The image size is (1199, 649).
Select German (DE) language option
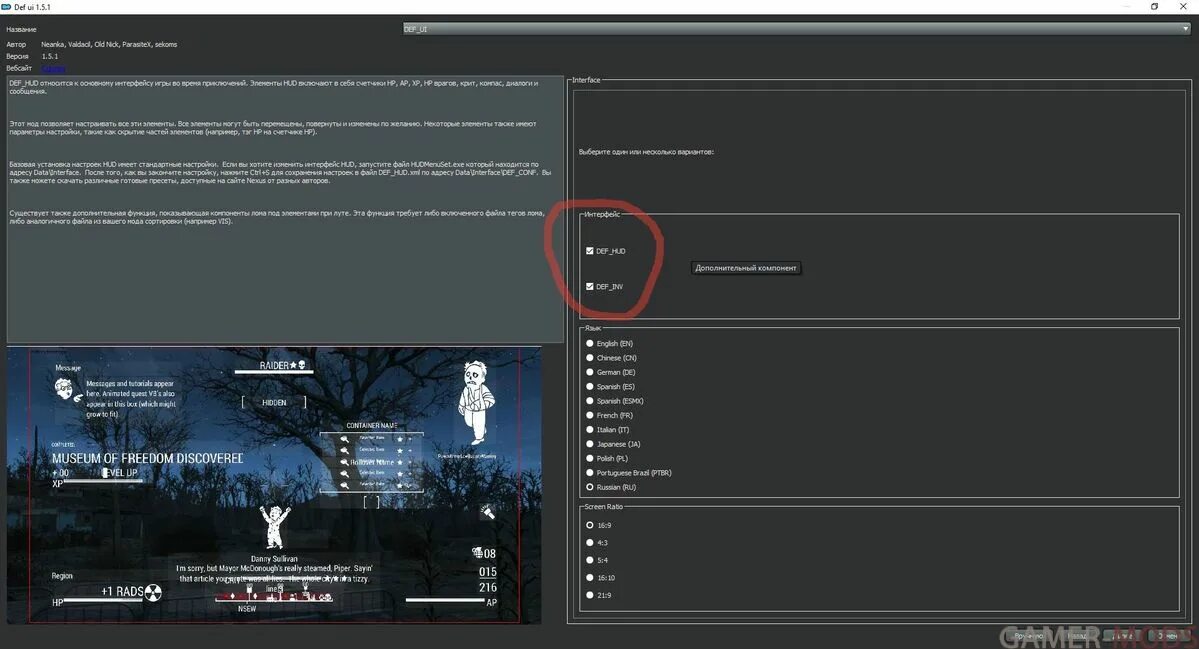coord(590,372)
